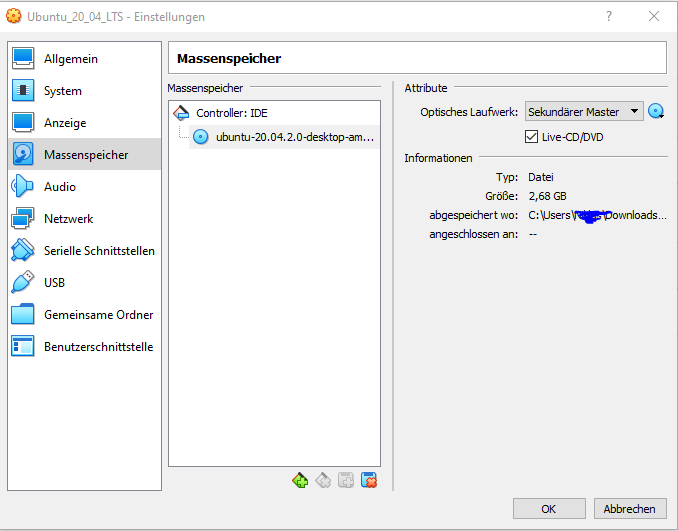Click the 'Optisches Laufwerk:' label

tap(469, 112)
